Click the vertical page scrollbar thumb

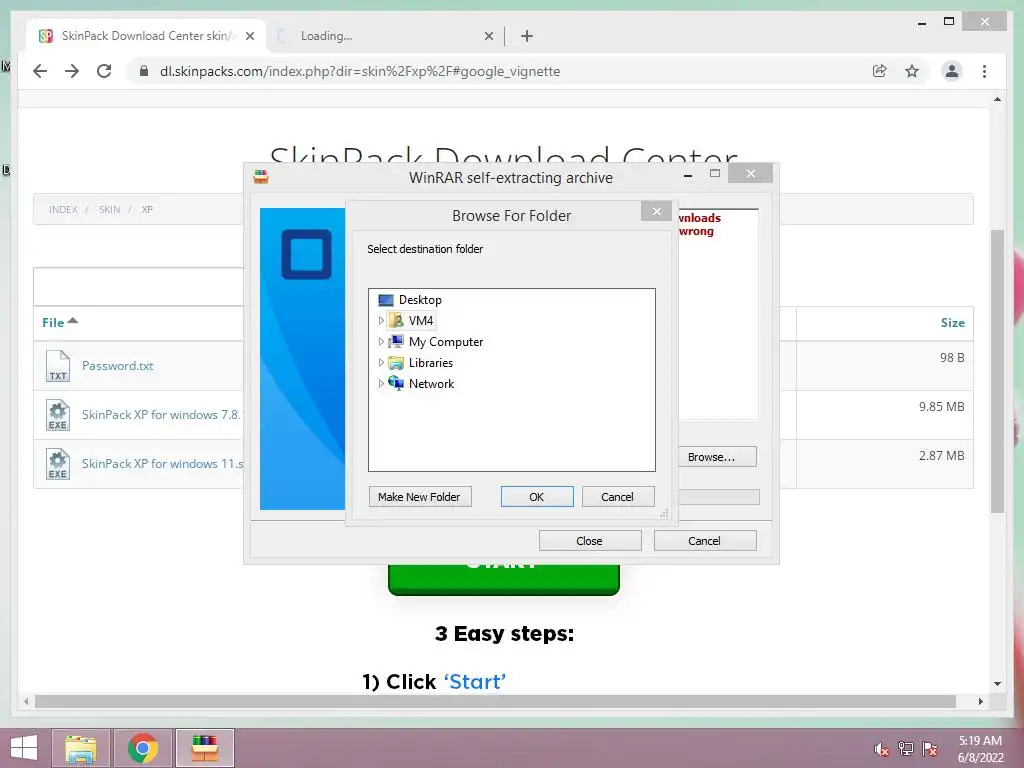pos(997,371)
